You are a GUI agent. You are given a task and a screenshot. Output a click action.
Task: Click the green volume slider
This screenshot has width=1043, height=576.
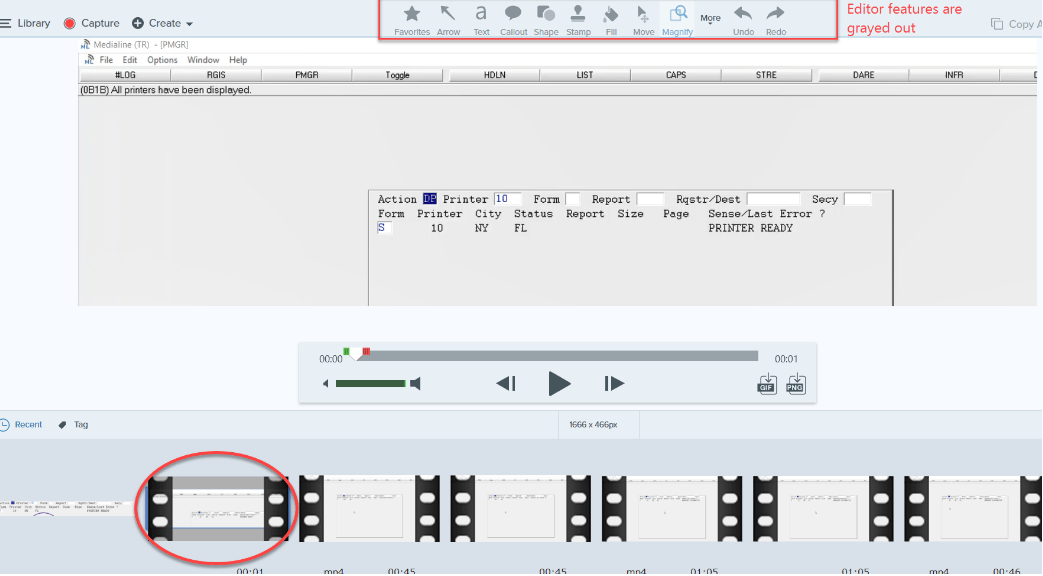click(x=370, y=383)
